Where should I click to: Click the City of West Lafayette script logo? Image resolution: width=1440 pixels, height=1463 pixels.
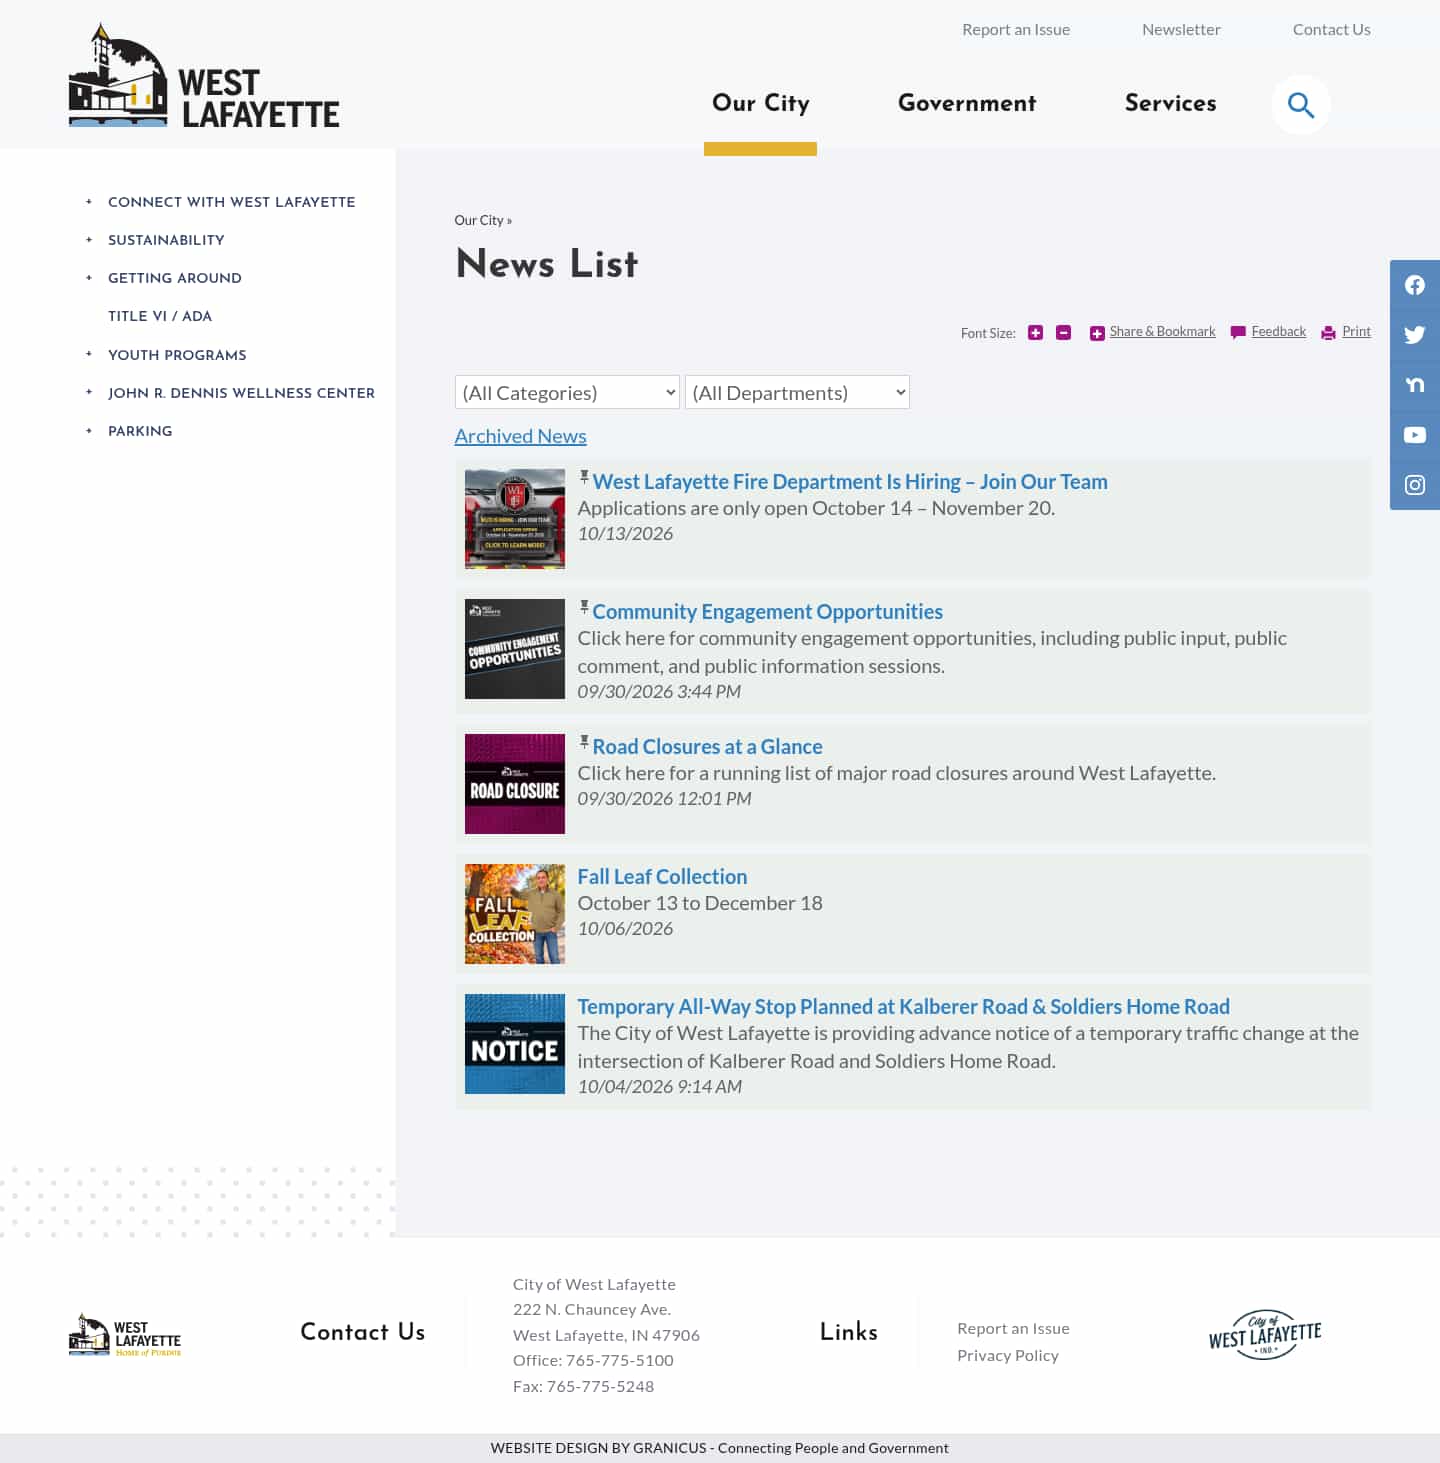[x=1265, y=1334]
